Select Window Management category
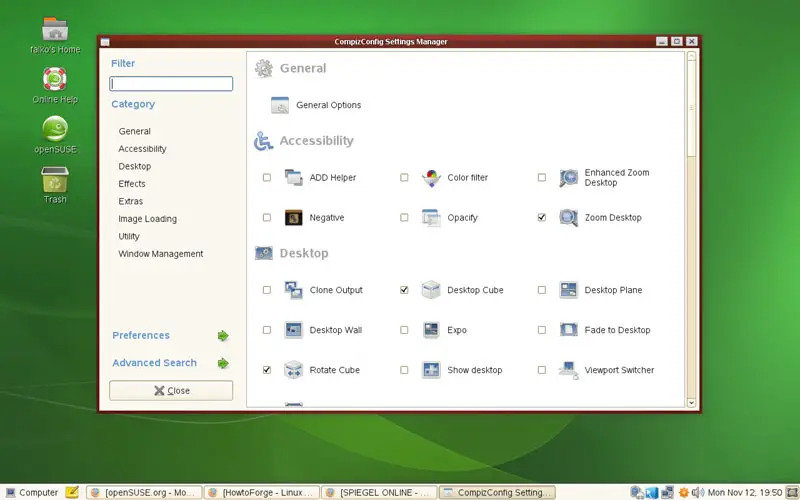The image size is (800, 500). [x=161, y=254]
